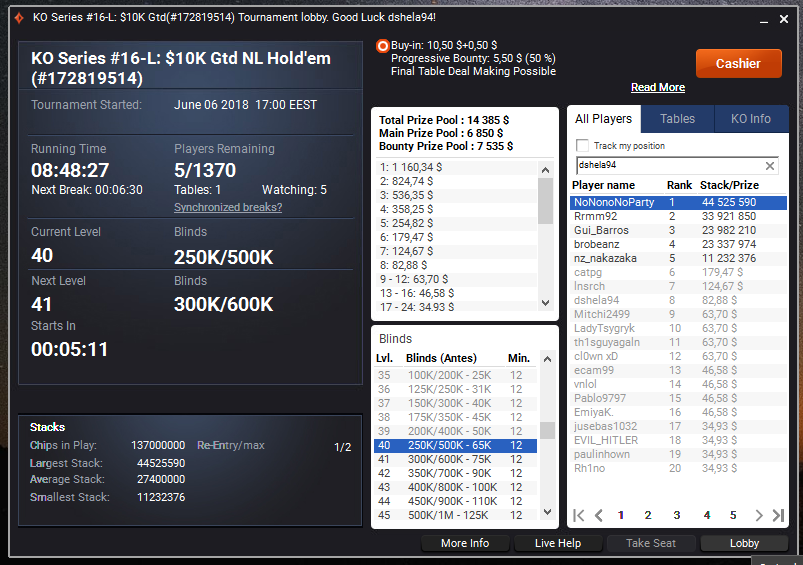Return to the Lobby
This screenshot has width=803, height=565.
pyautogui.click(x=744, y=543)
